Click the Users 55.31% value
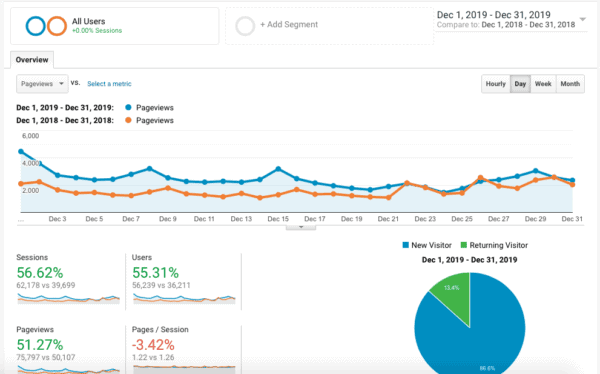 155,273
